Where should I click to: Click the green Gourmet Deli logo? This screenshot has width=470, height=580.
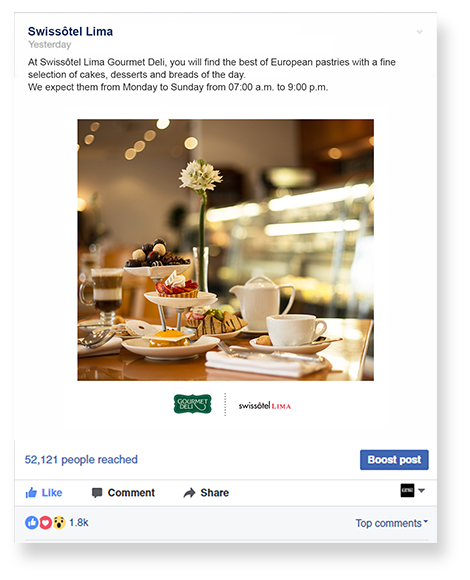[x=193, y=404]
